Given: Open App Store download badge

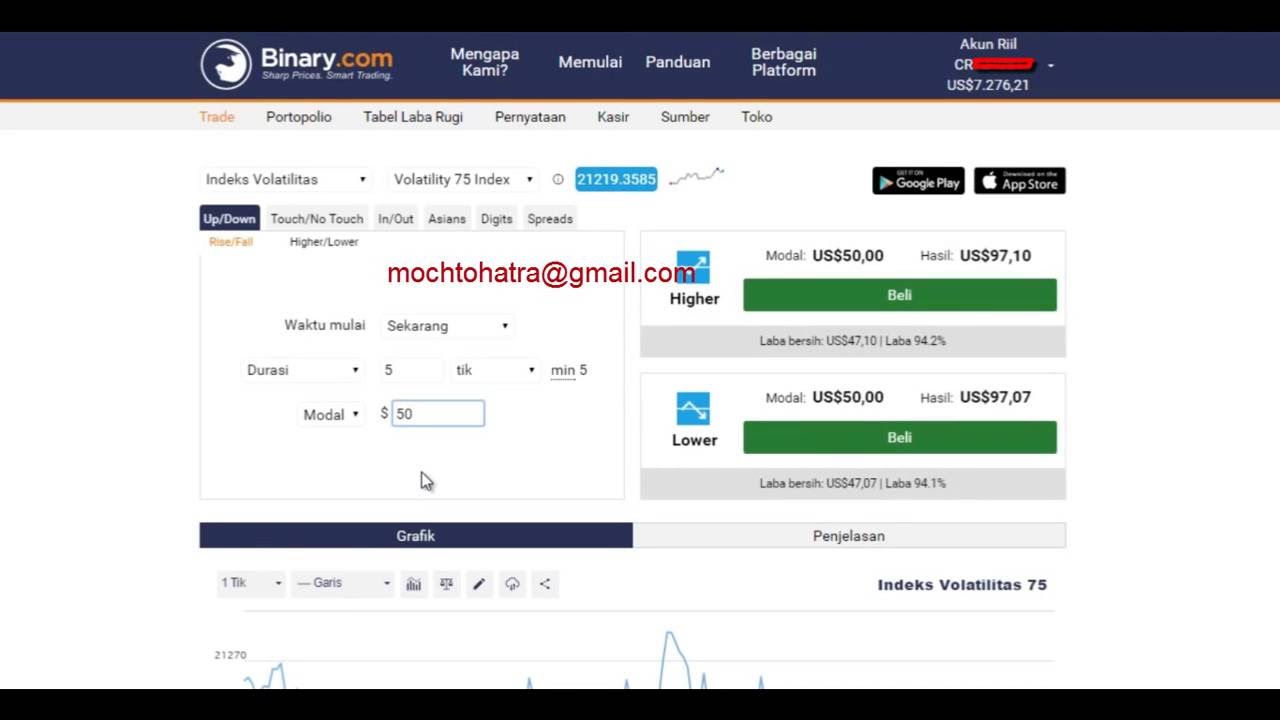Looking at the screenshot, I should point(1020,181).
